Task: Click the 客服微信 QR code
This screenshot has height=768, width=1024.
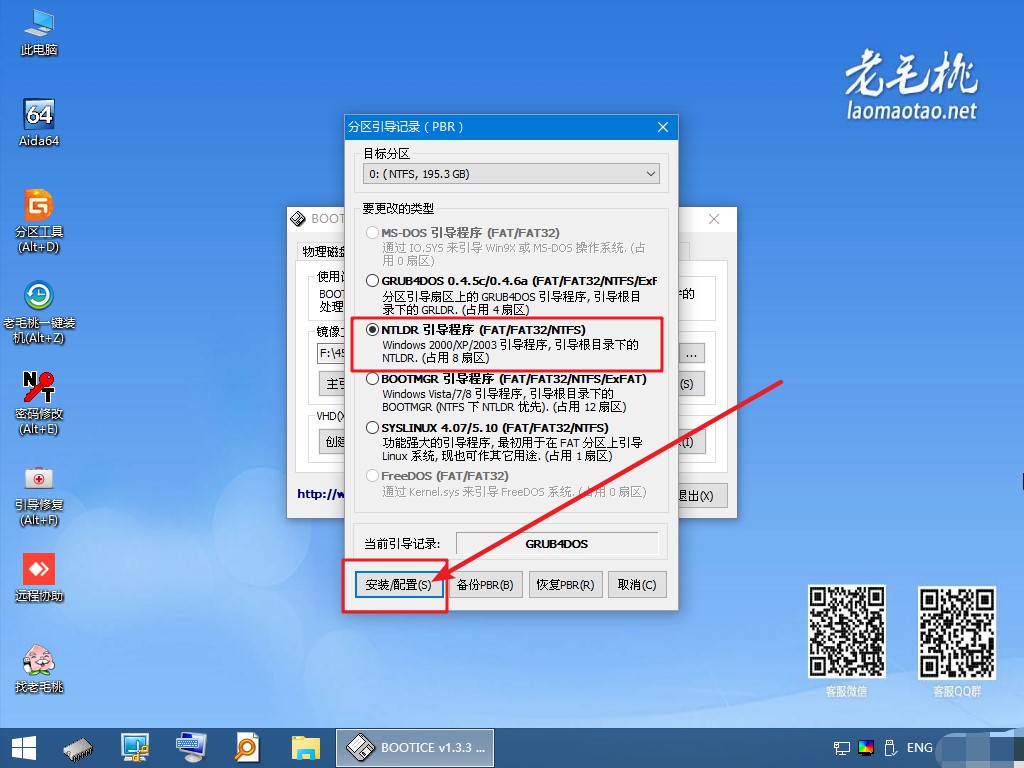Action: click(846, 632)
